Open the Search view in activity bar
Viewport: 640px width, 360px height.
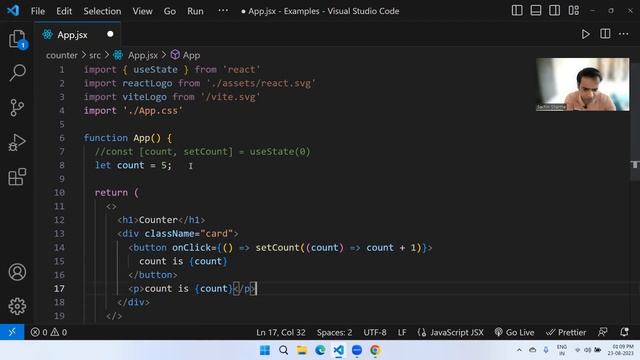(x=17, y=73)
